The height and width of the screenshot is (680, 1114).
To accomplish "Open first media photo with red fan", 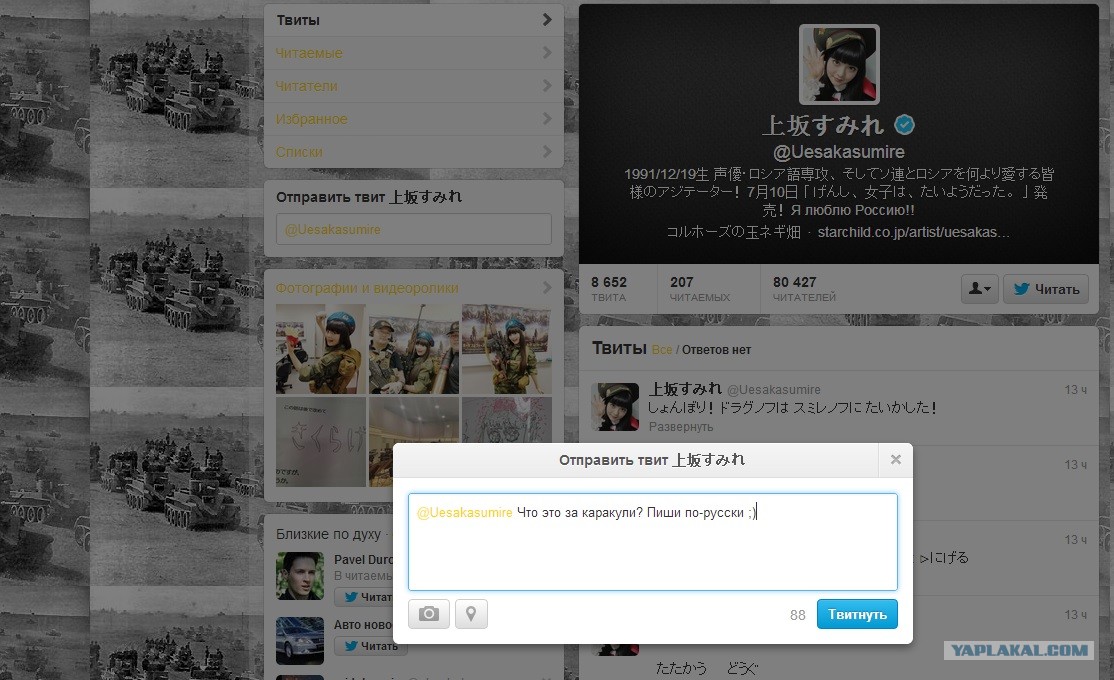I will click(320, 349).
